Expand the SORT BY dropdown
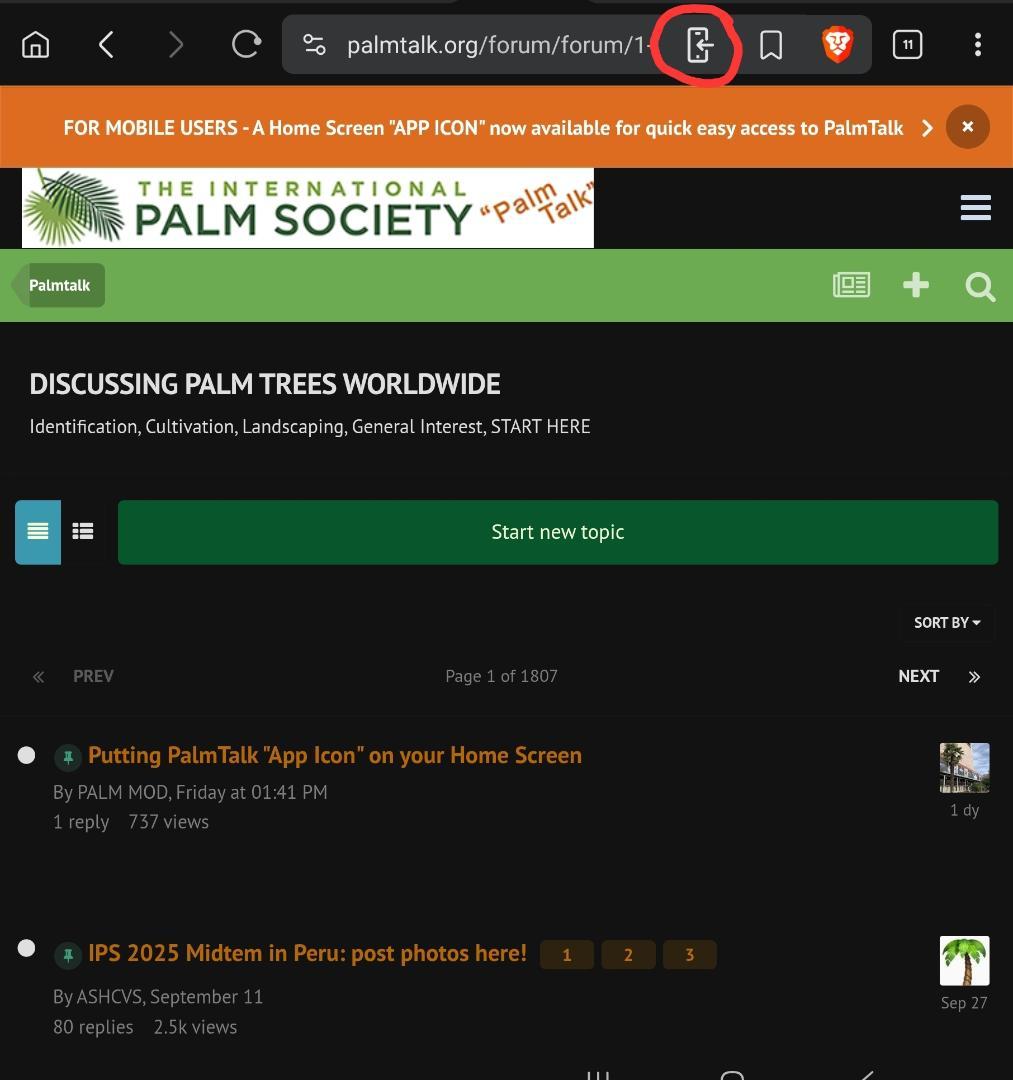This screenshot has width=1013, height=1080. click(946, 623)
